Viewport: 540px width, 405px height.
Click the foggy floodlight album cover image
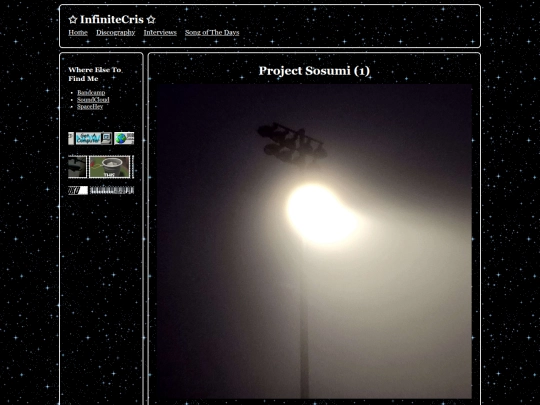tap(314, 241)
